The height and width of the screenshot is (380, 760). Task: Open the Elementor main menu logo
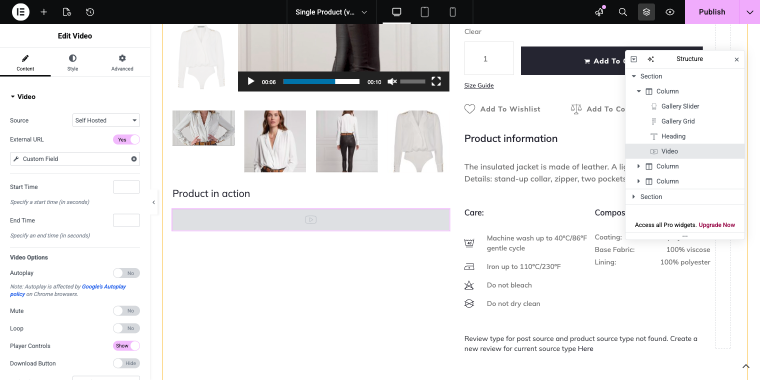tap(20, 12)
